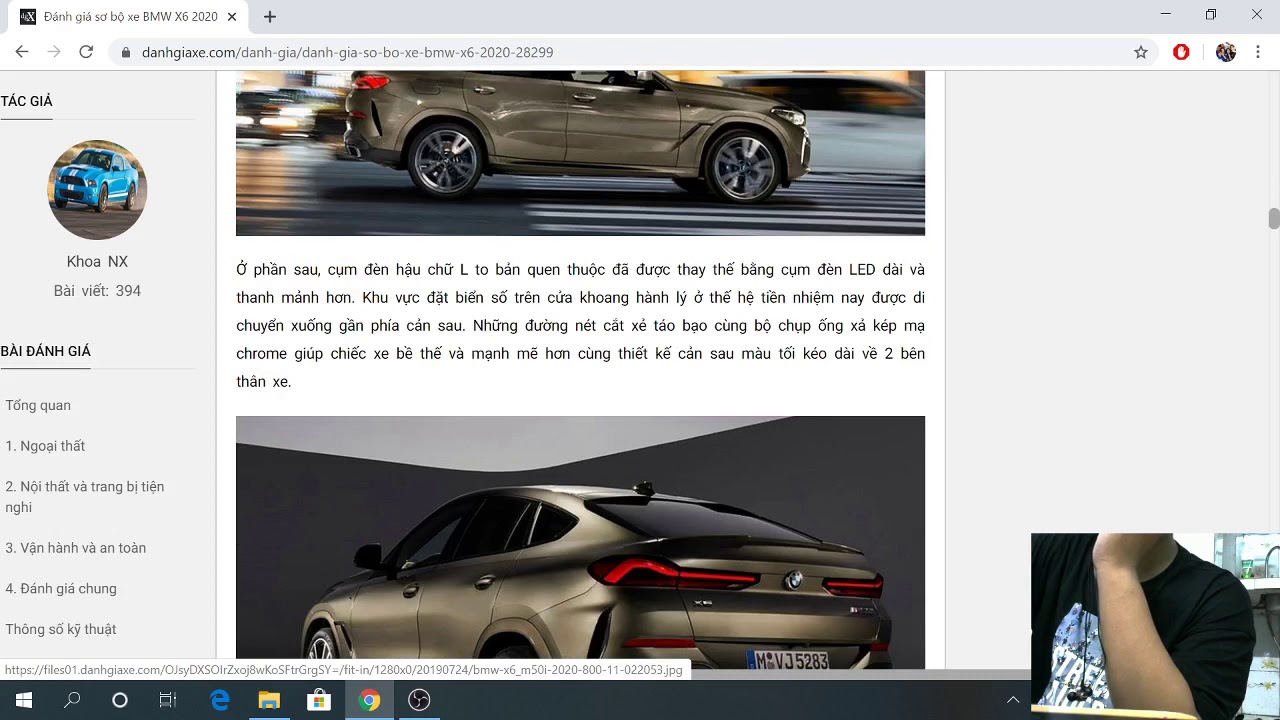This screenshot has height=720, width=1280.
Task: Click the BMW X6 side-view photo
Action: coord(580,153)
